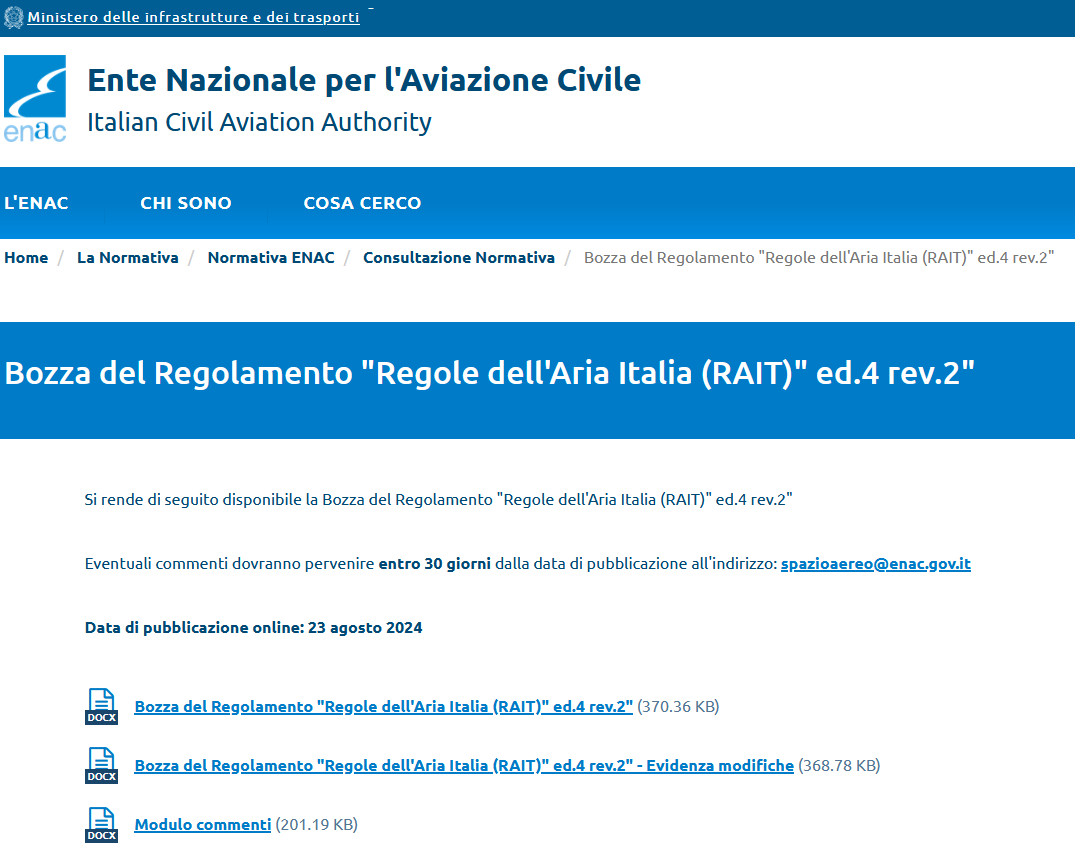1075x853 pixels.
Task: Click the Italian Civil Aviation Authority subtitle
Action: coord(259,123)
